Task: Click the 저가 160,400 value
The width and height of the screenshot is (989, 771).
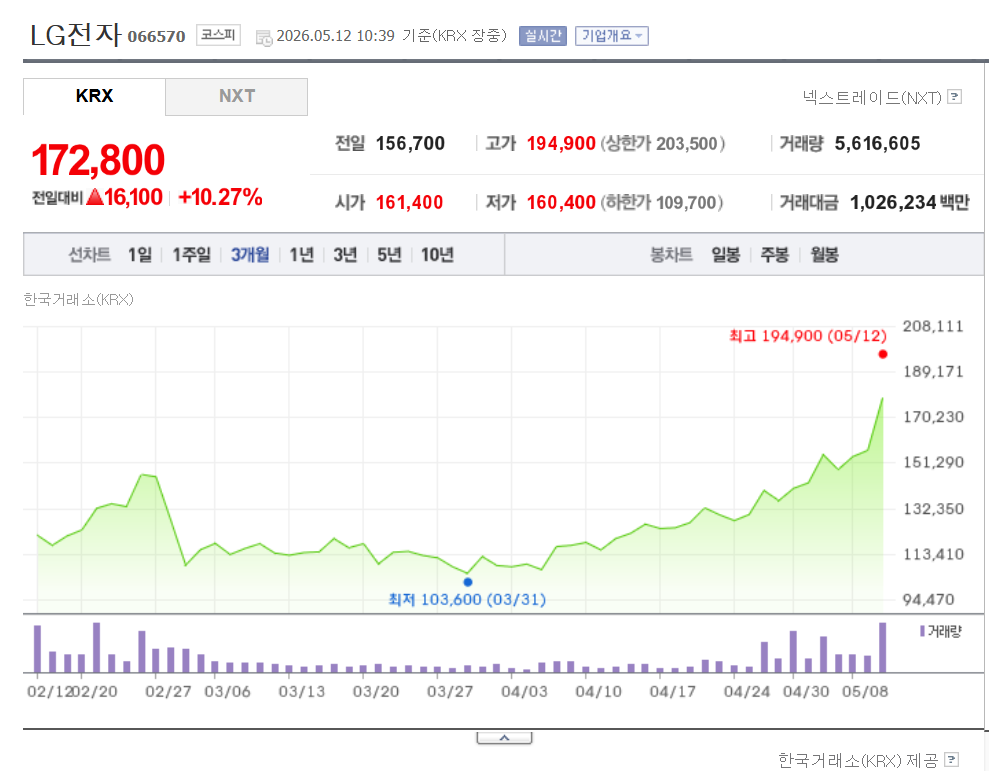Action: (x=561, y=203)
